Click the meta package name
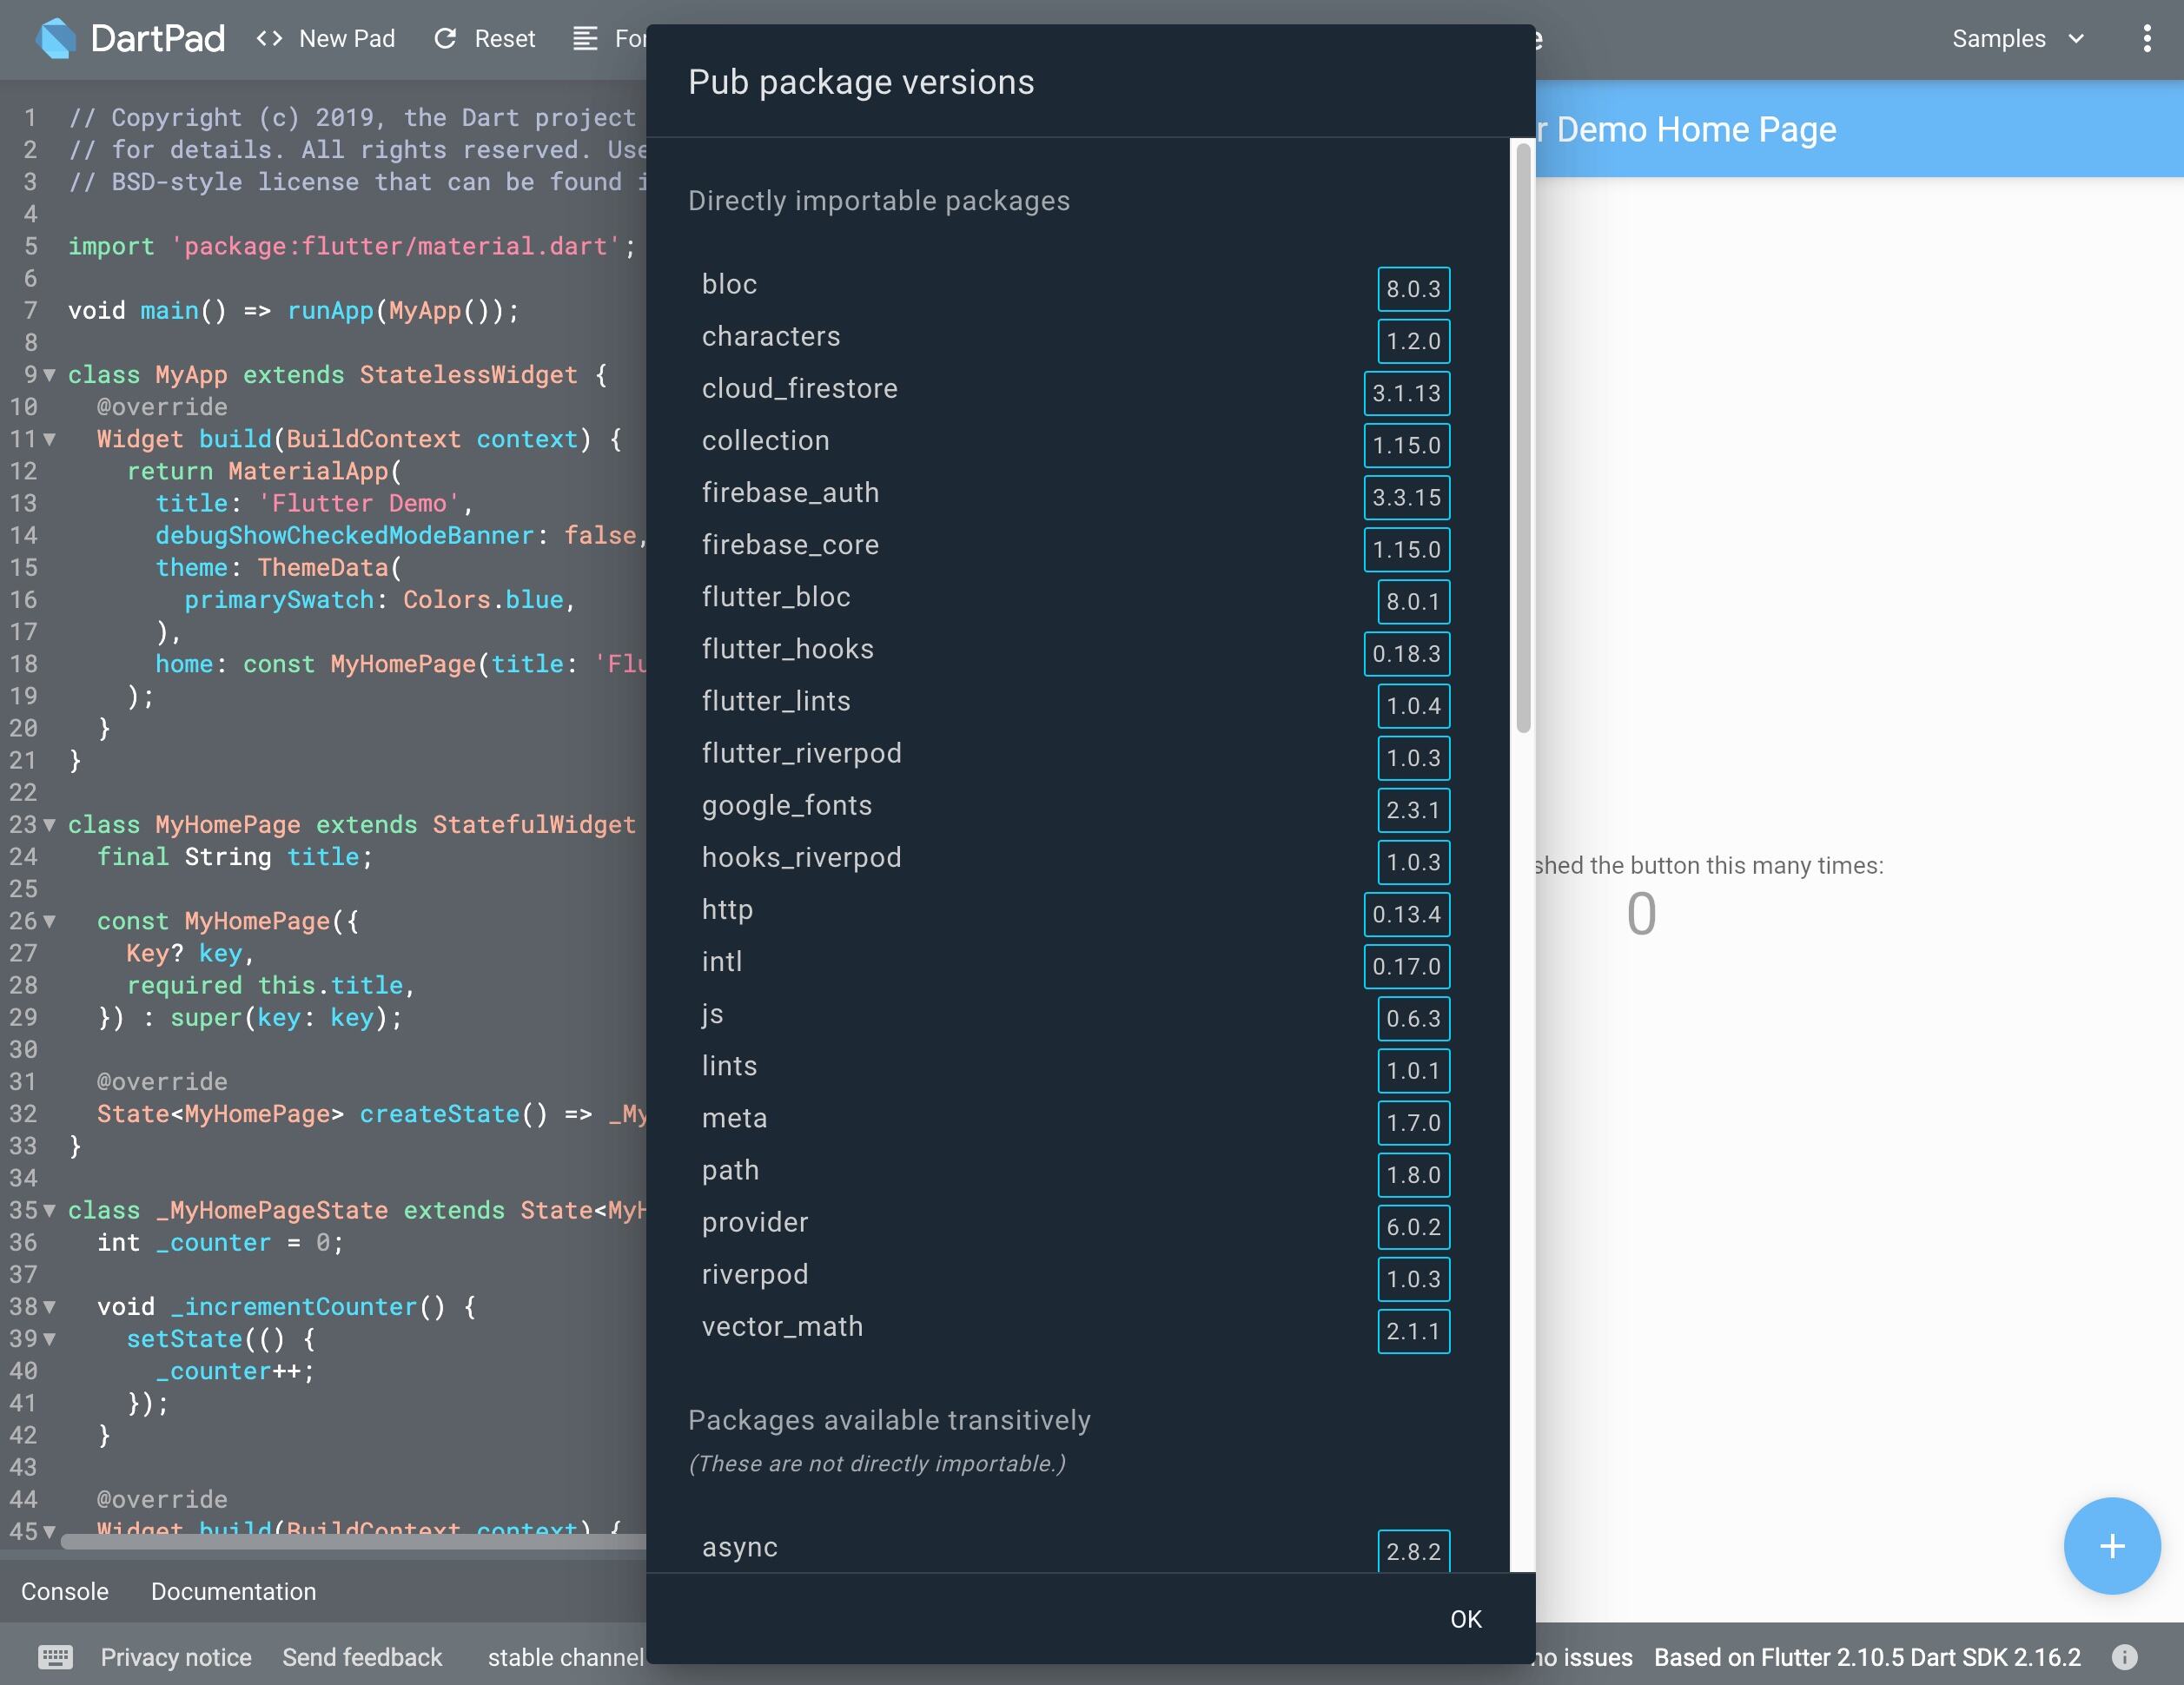The height and width of the screenshot is (1685, 2184). coord(735,1118)
